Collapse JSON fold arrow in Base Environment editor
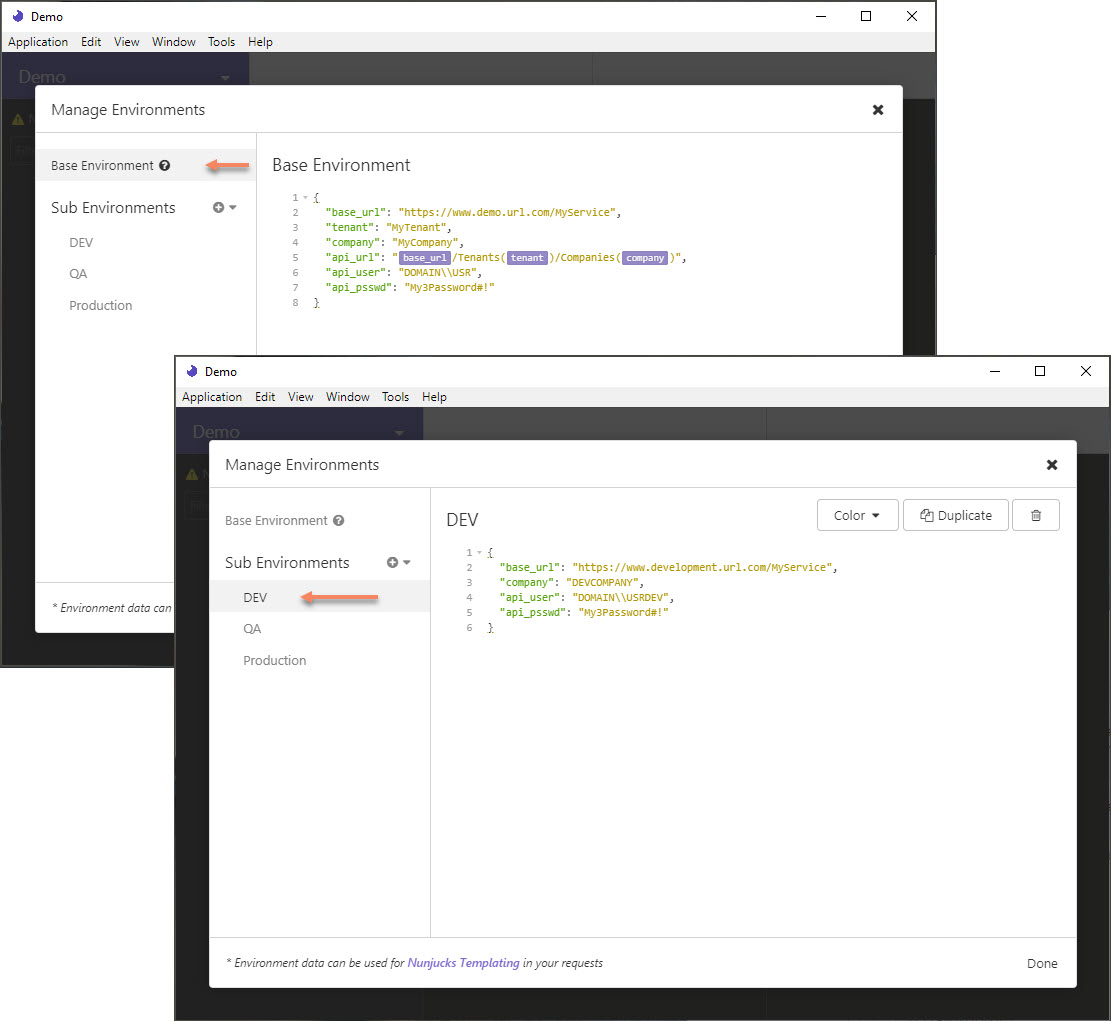 tap(305, 198)
